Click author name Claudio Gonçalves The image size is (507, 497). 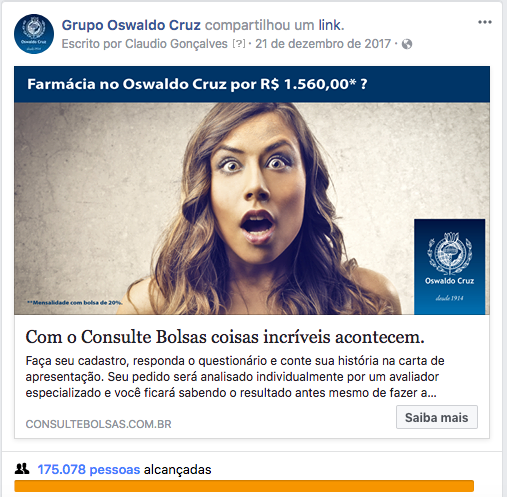point(176,44)
